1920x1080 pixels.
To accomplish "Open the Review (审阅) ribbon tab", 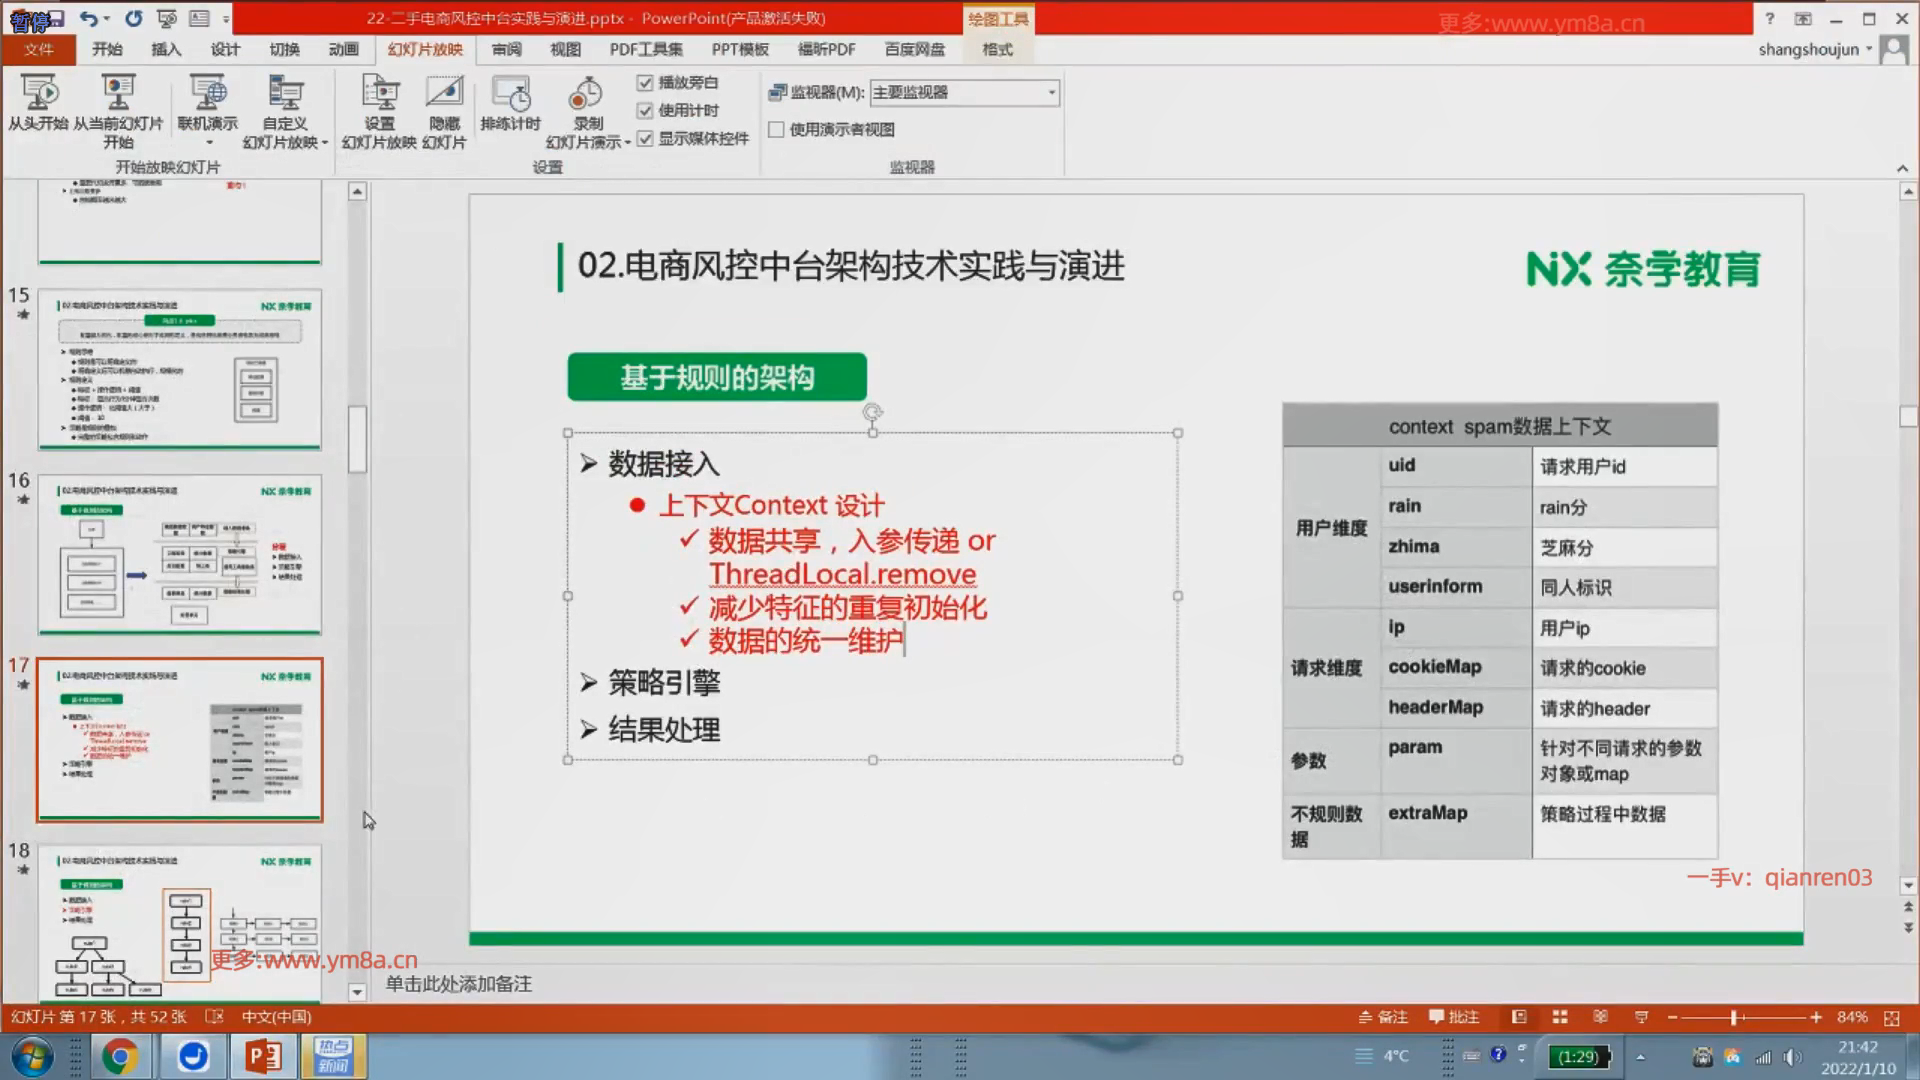I will click(x=506, y=49).
